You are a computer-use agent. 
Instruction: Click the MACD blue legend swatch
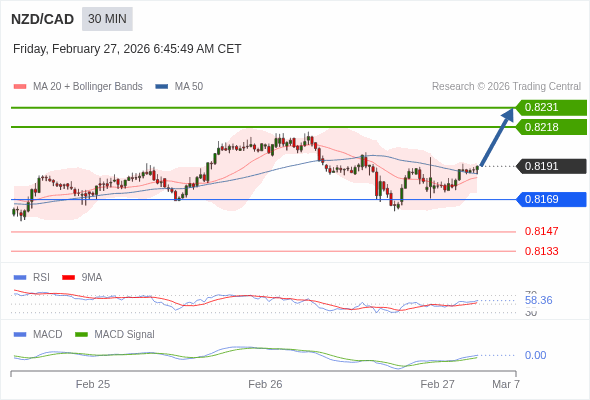[x=20, y=335]
